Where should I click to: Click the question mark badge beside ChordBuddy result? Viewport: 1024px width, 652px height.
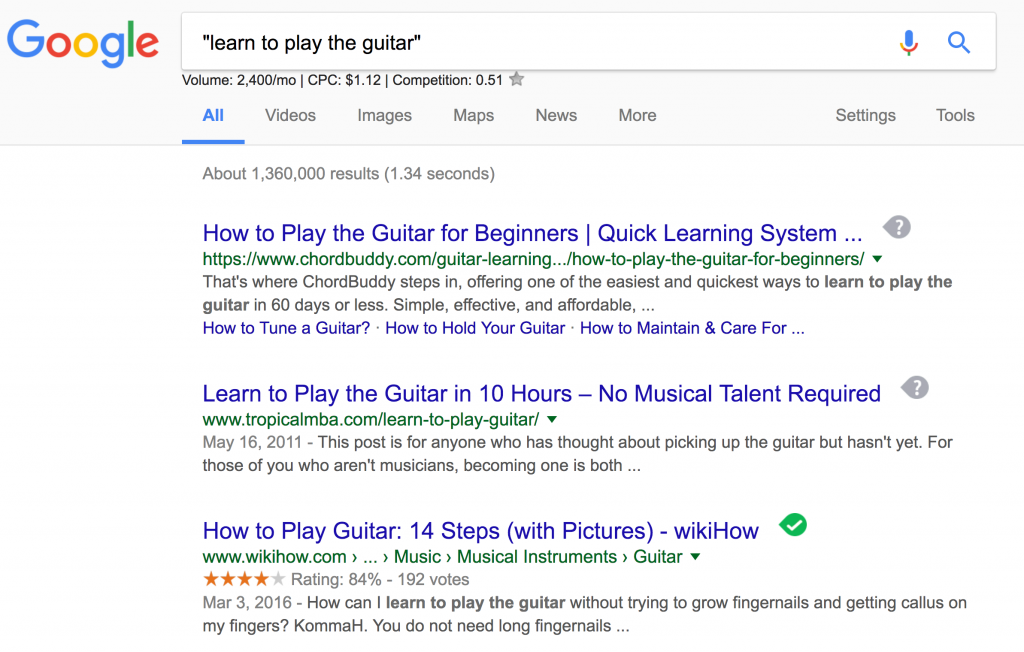[897, 227]
